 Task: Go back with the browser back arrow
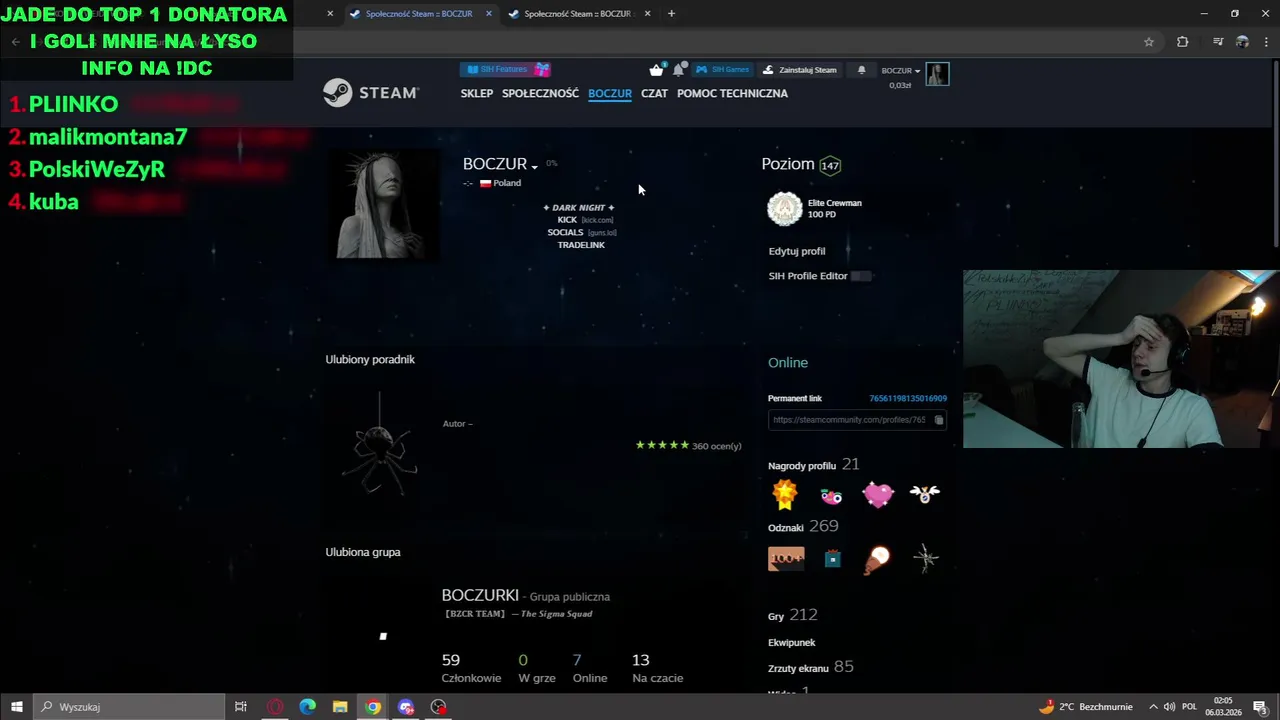[15, 42]
